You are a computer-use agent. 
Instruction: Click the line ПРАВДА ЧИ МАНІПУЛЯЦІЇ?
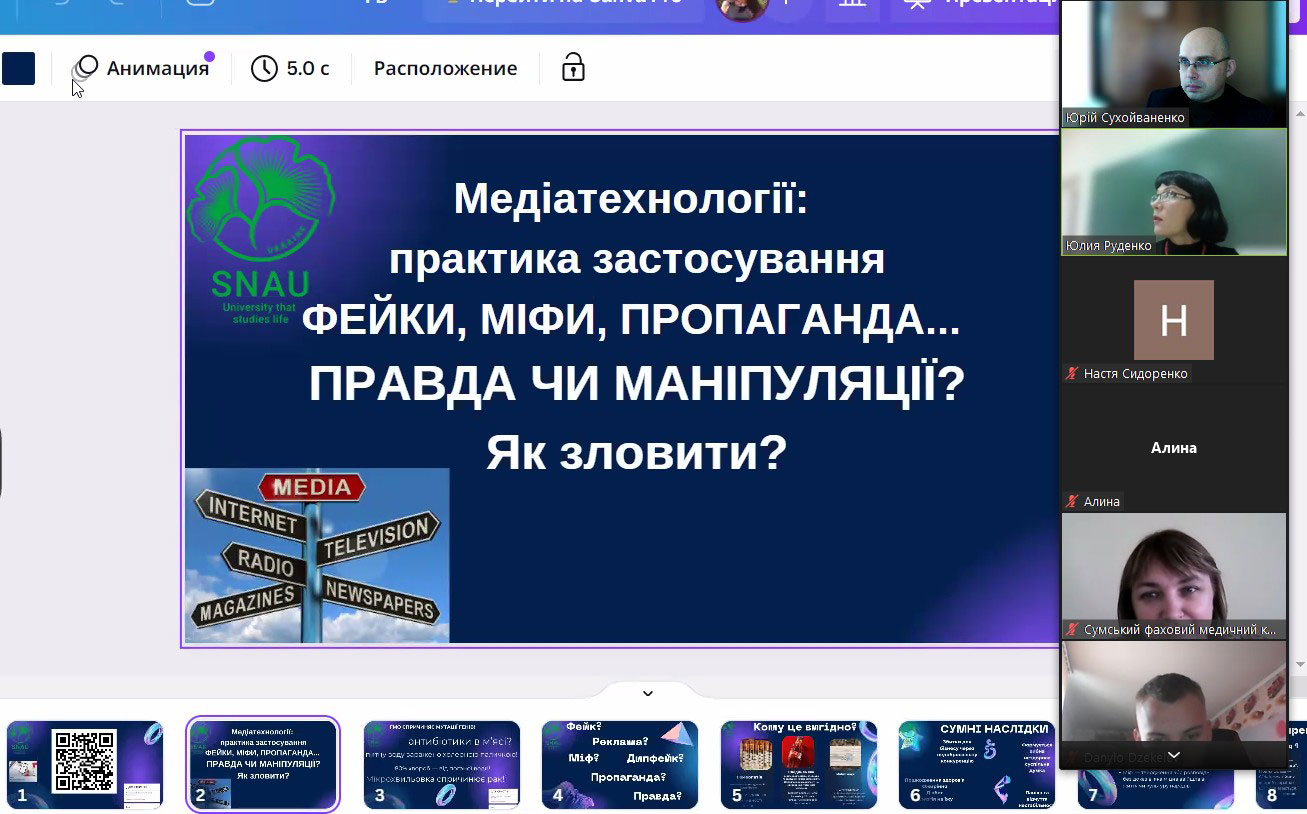(637, 384)
